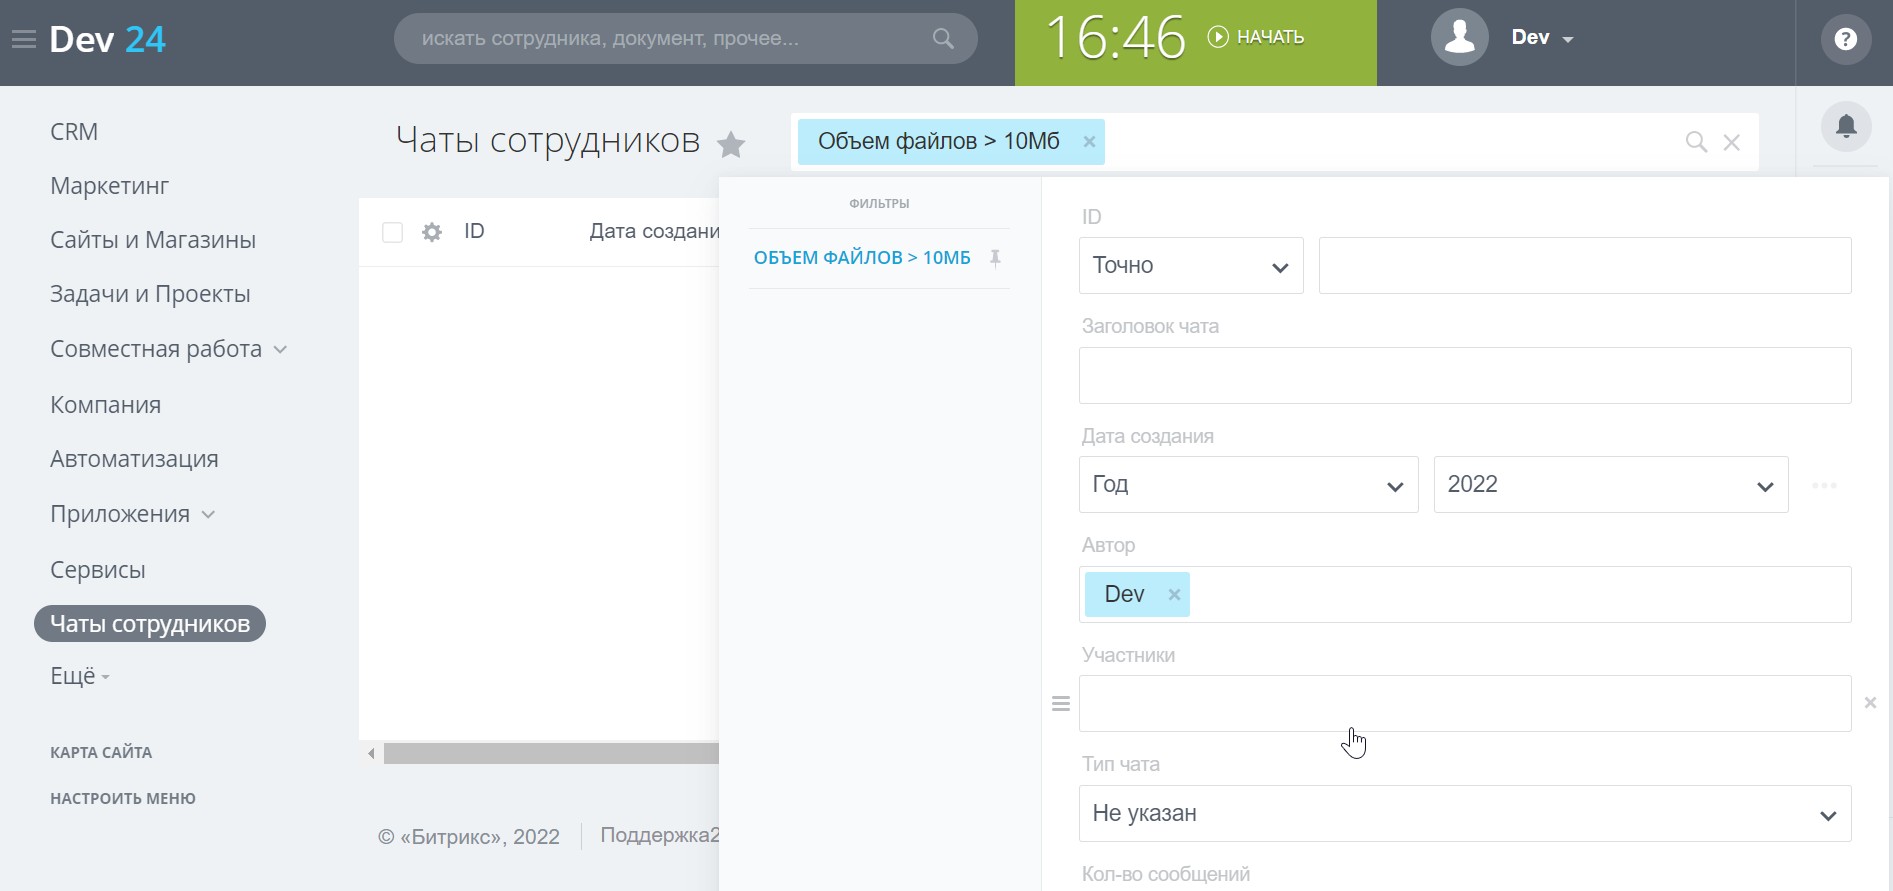Remove the 'Объем файлов > 10Мб' filter tag
This screenshot has width=1893, height=891.
coord(1089,142)
